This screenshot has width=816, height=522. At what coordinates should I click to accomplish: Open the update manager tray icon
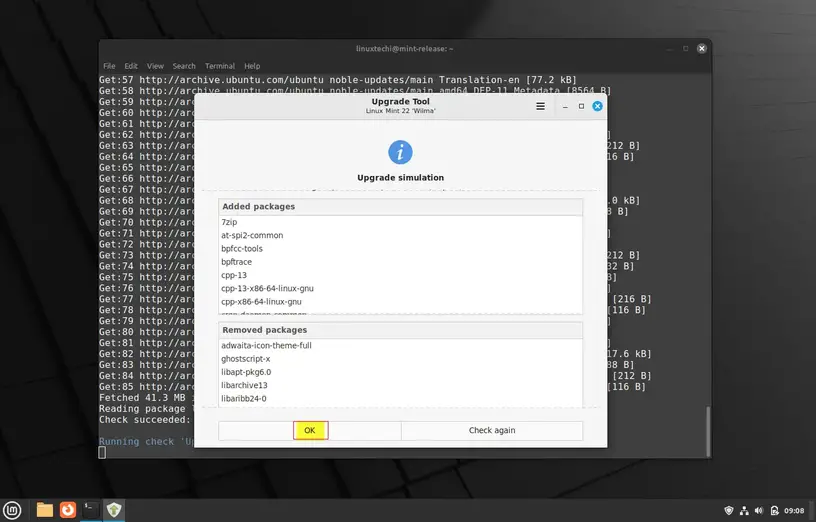coord(774,511)
